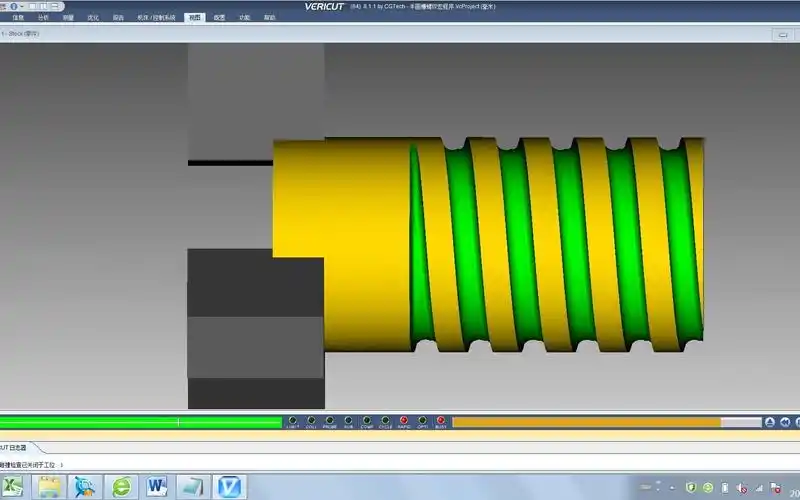Open the 分析 menu
This screenshot has width=800, height=500.
pos(42,18)
